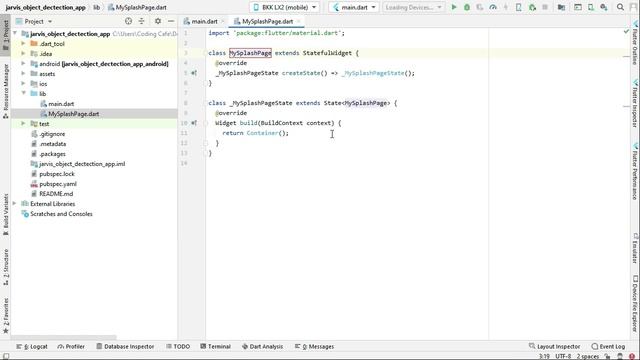
Task: Open the TODO tool window
Action: [x=178, y=347]
